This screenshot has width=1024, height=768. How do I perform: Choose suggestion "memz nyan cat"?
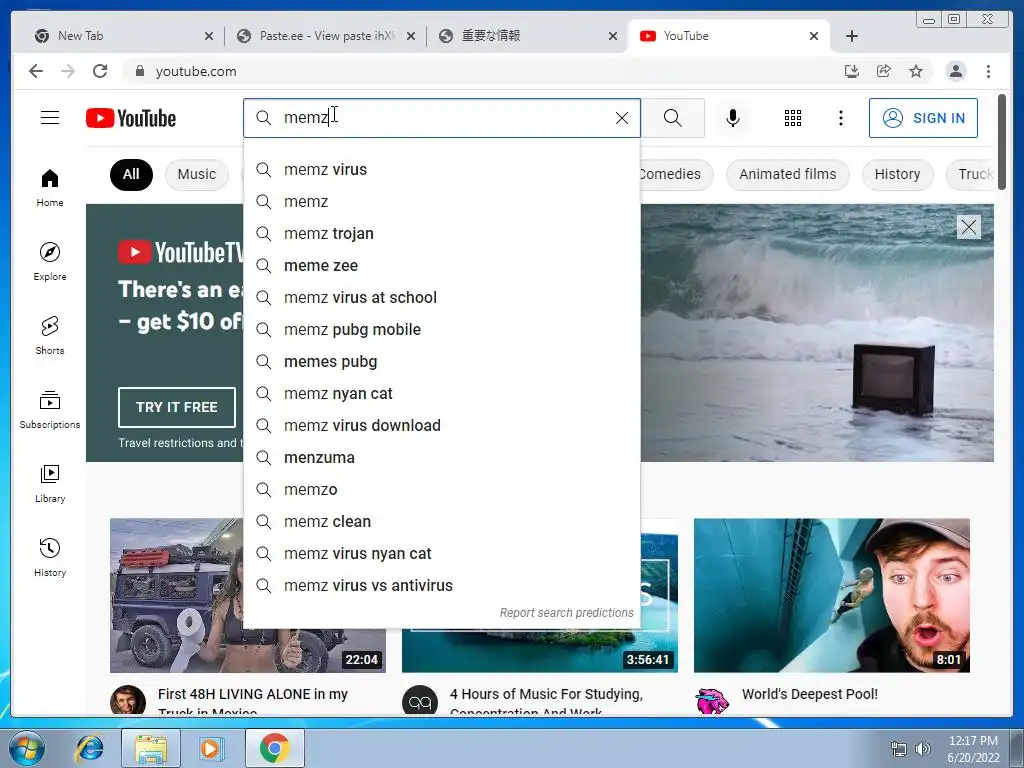pyautogui.click(x=442, y=394)
